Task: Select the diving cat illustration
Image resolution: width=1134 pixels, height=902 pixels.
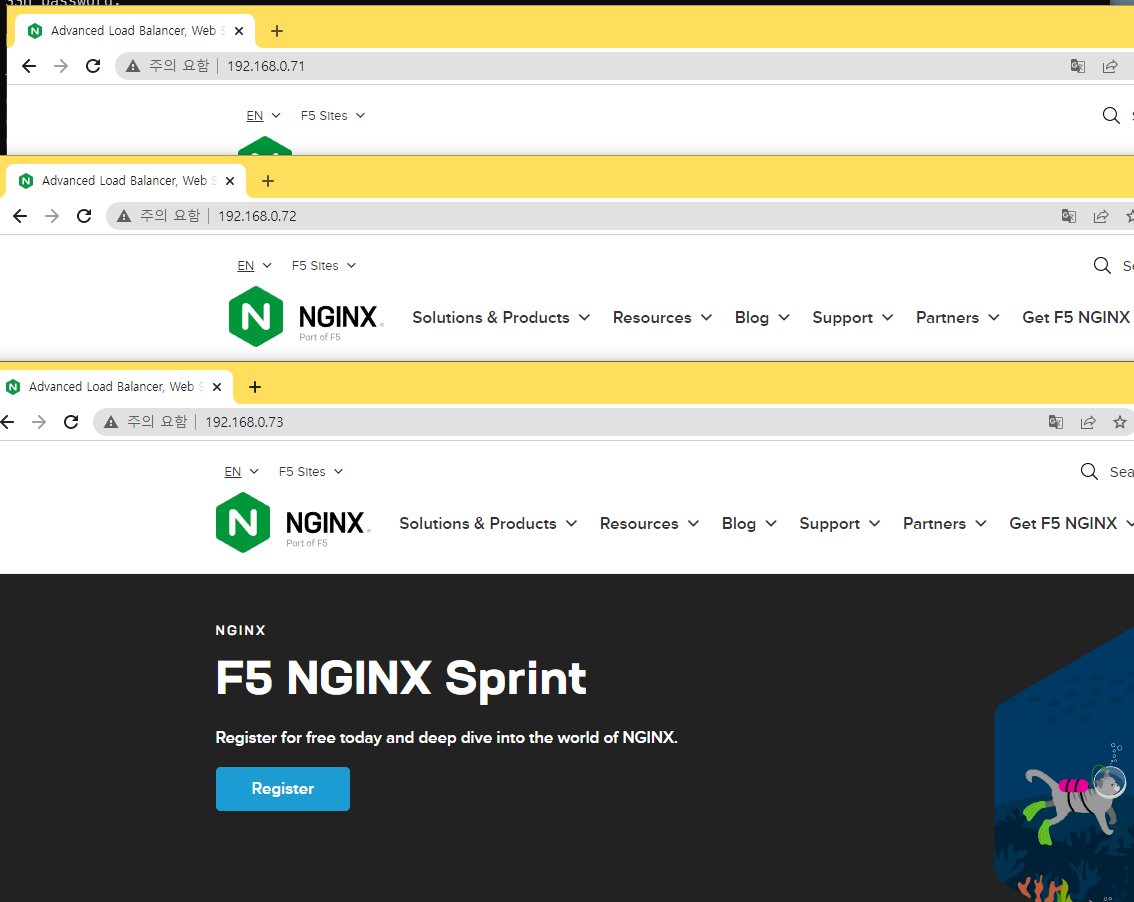Action: pyautogui.click(x=1065, y=765)
